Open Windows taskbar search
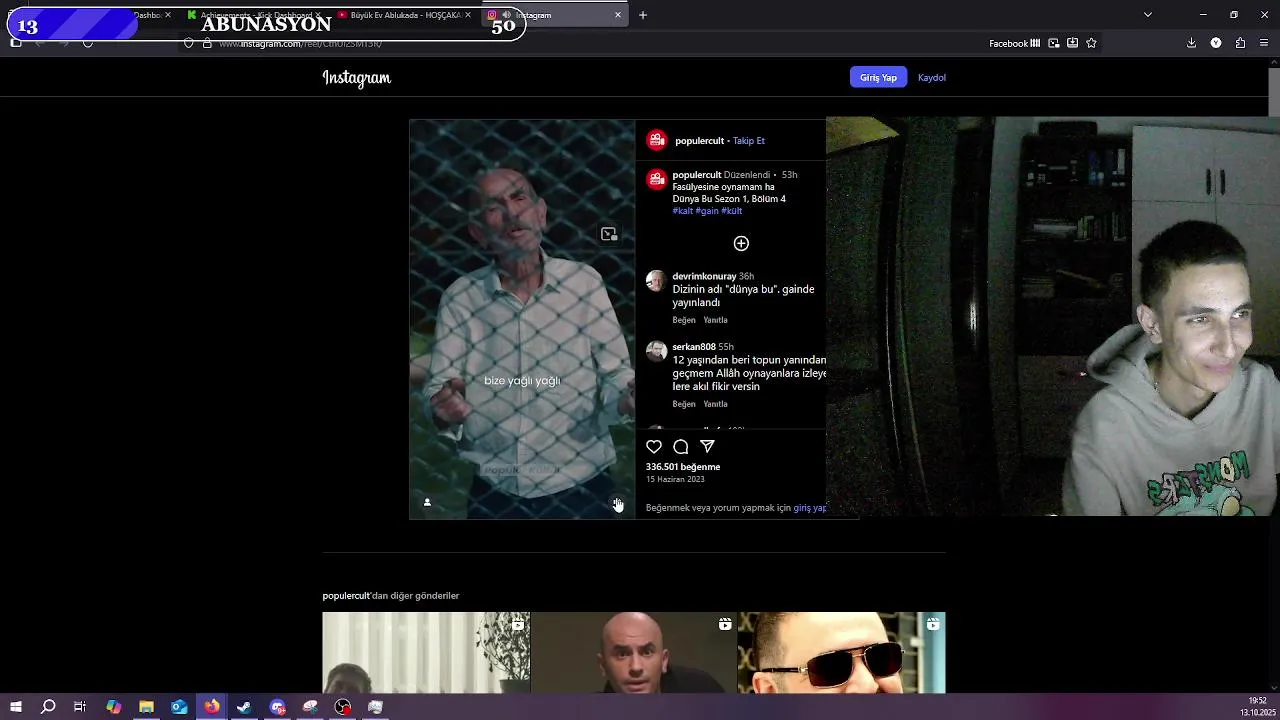Screen dimensions: 1280x720 coord(48,707)
